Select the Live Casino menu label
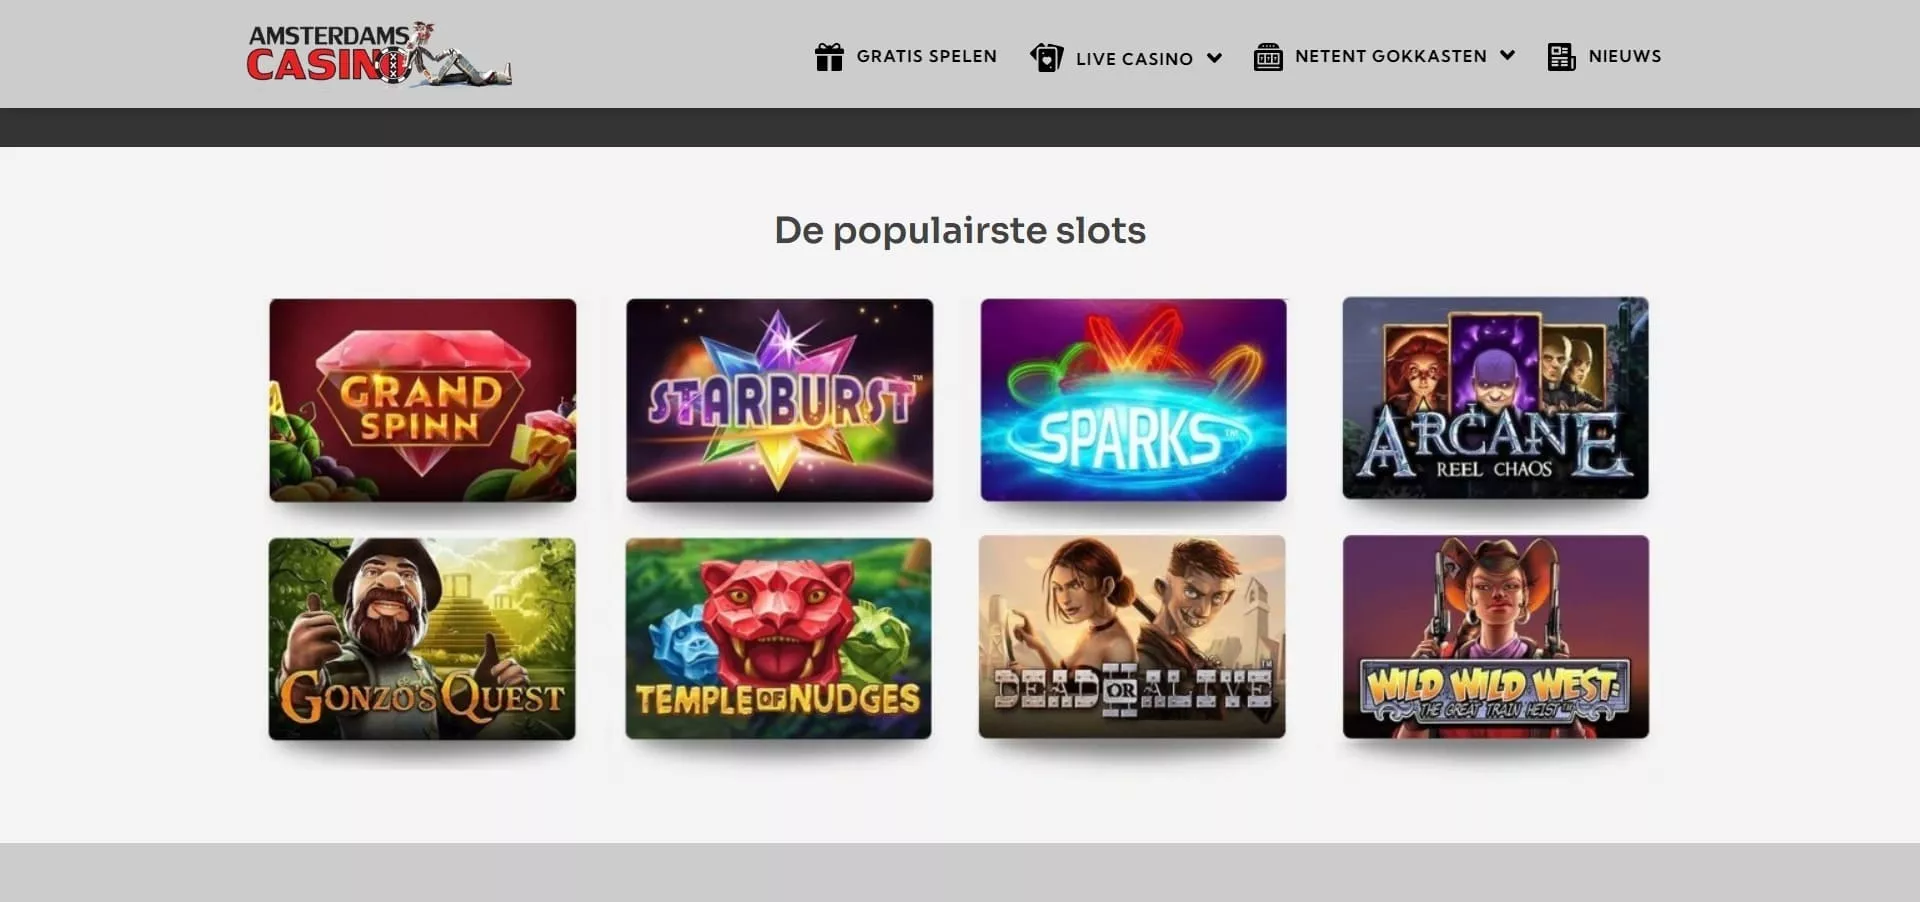 pos(1134,59)
